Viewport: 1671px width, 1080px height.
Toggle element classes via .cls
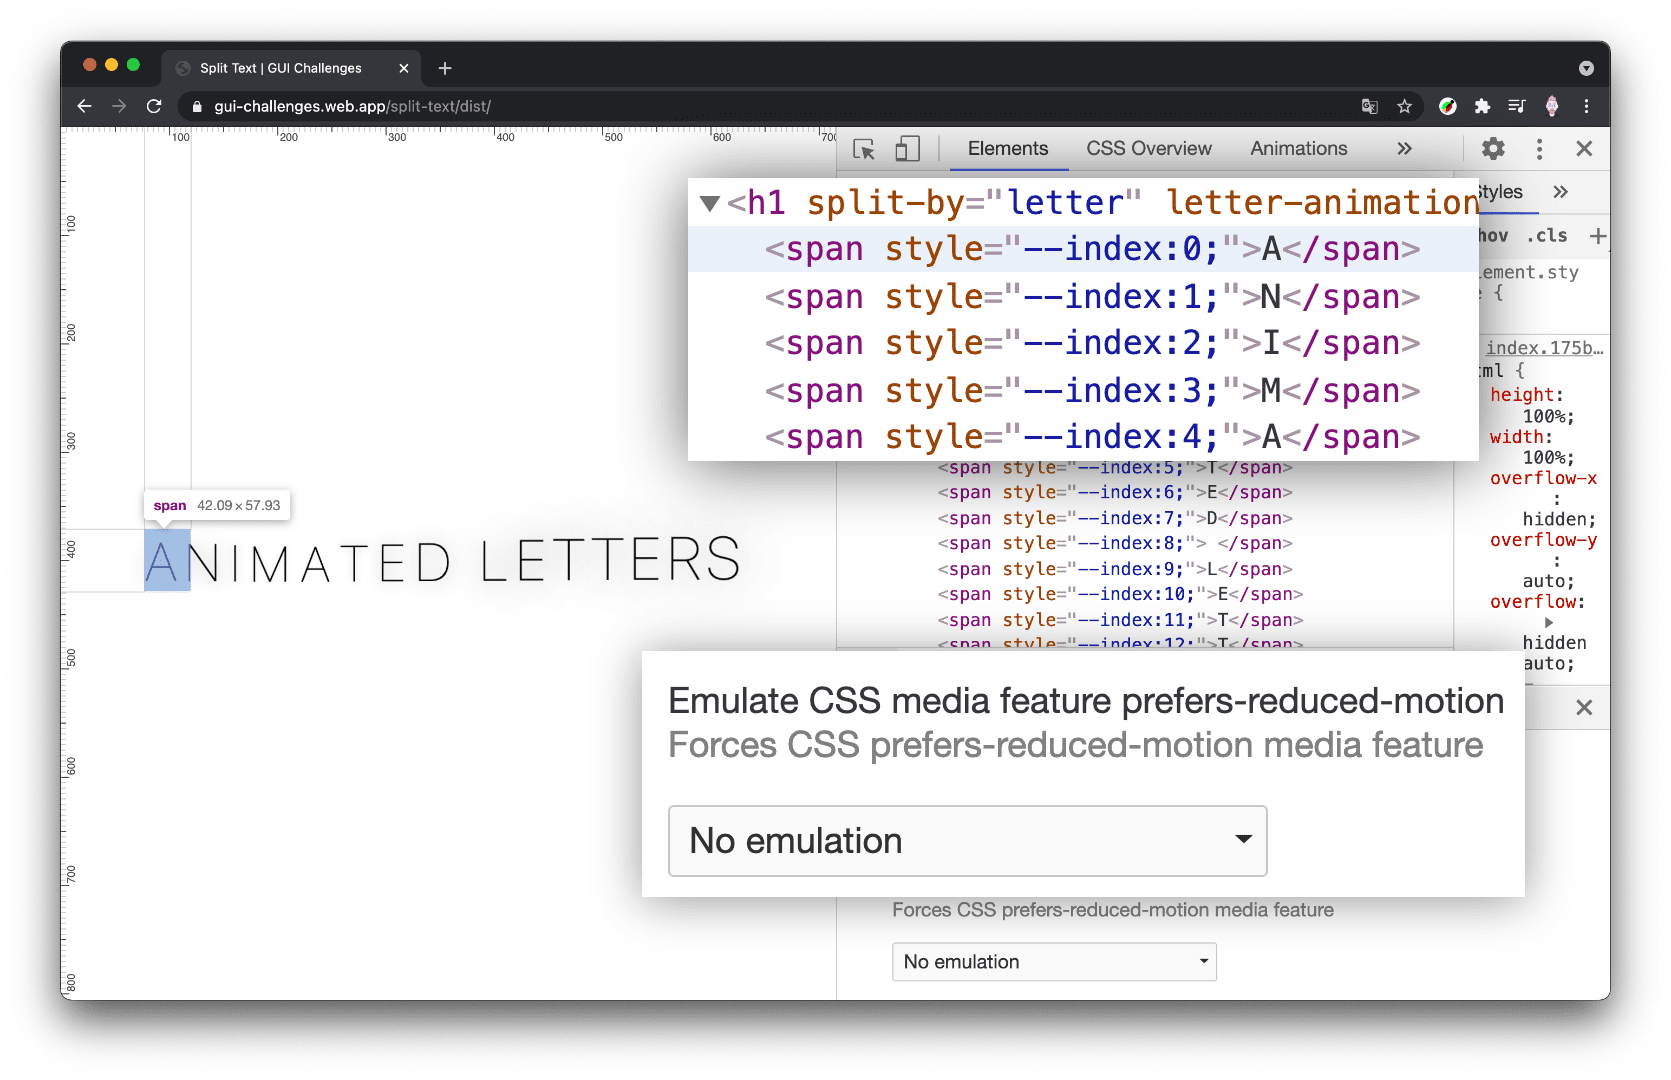[1546, 236]
